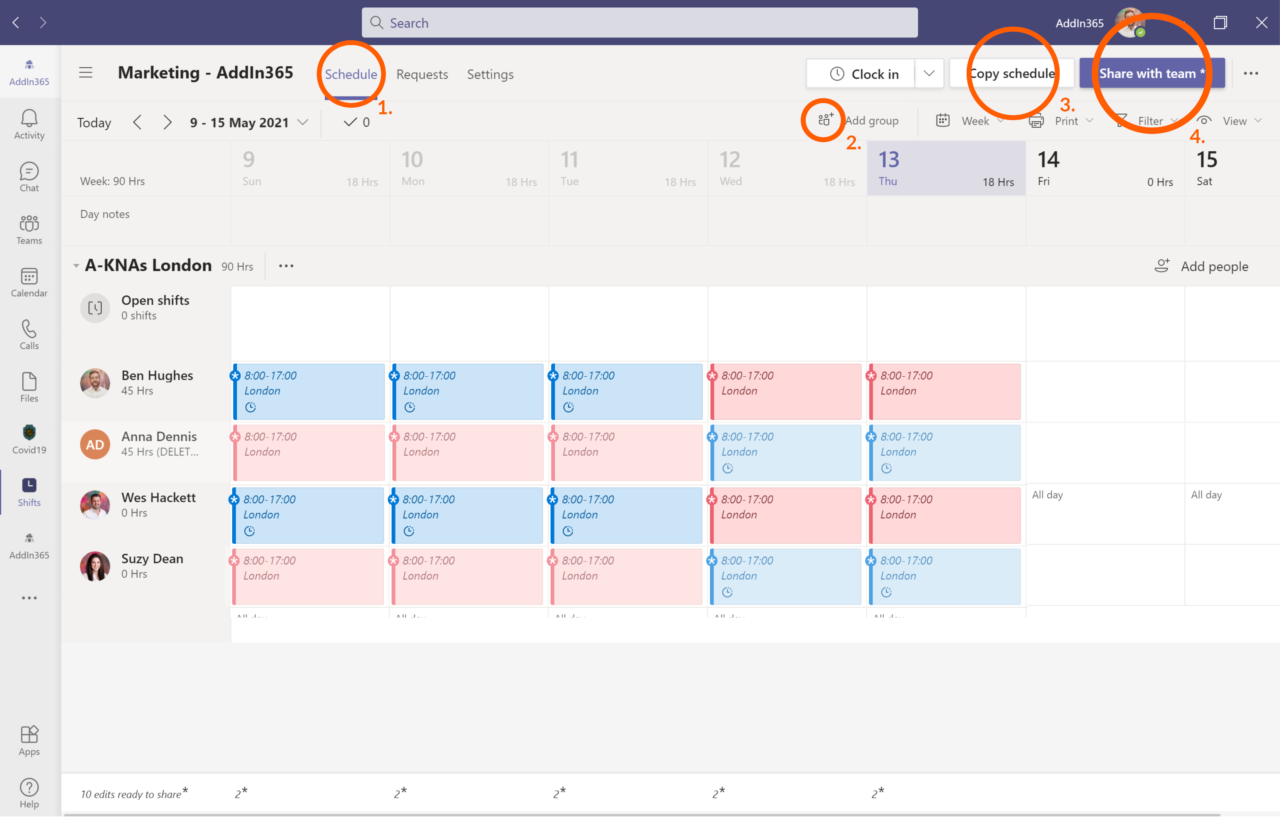The image size is (1280, 817).
Task: Switch to the Requests tab
Action: pyautogui.click(x=422, y=73)
